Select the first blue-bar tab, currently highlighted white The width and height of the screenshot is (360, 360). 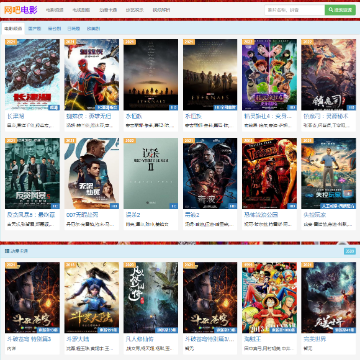click(x=13, y=29)
